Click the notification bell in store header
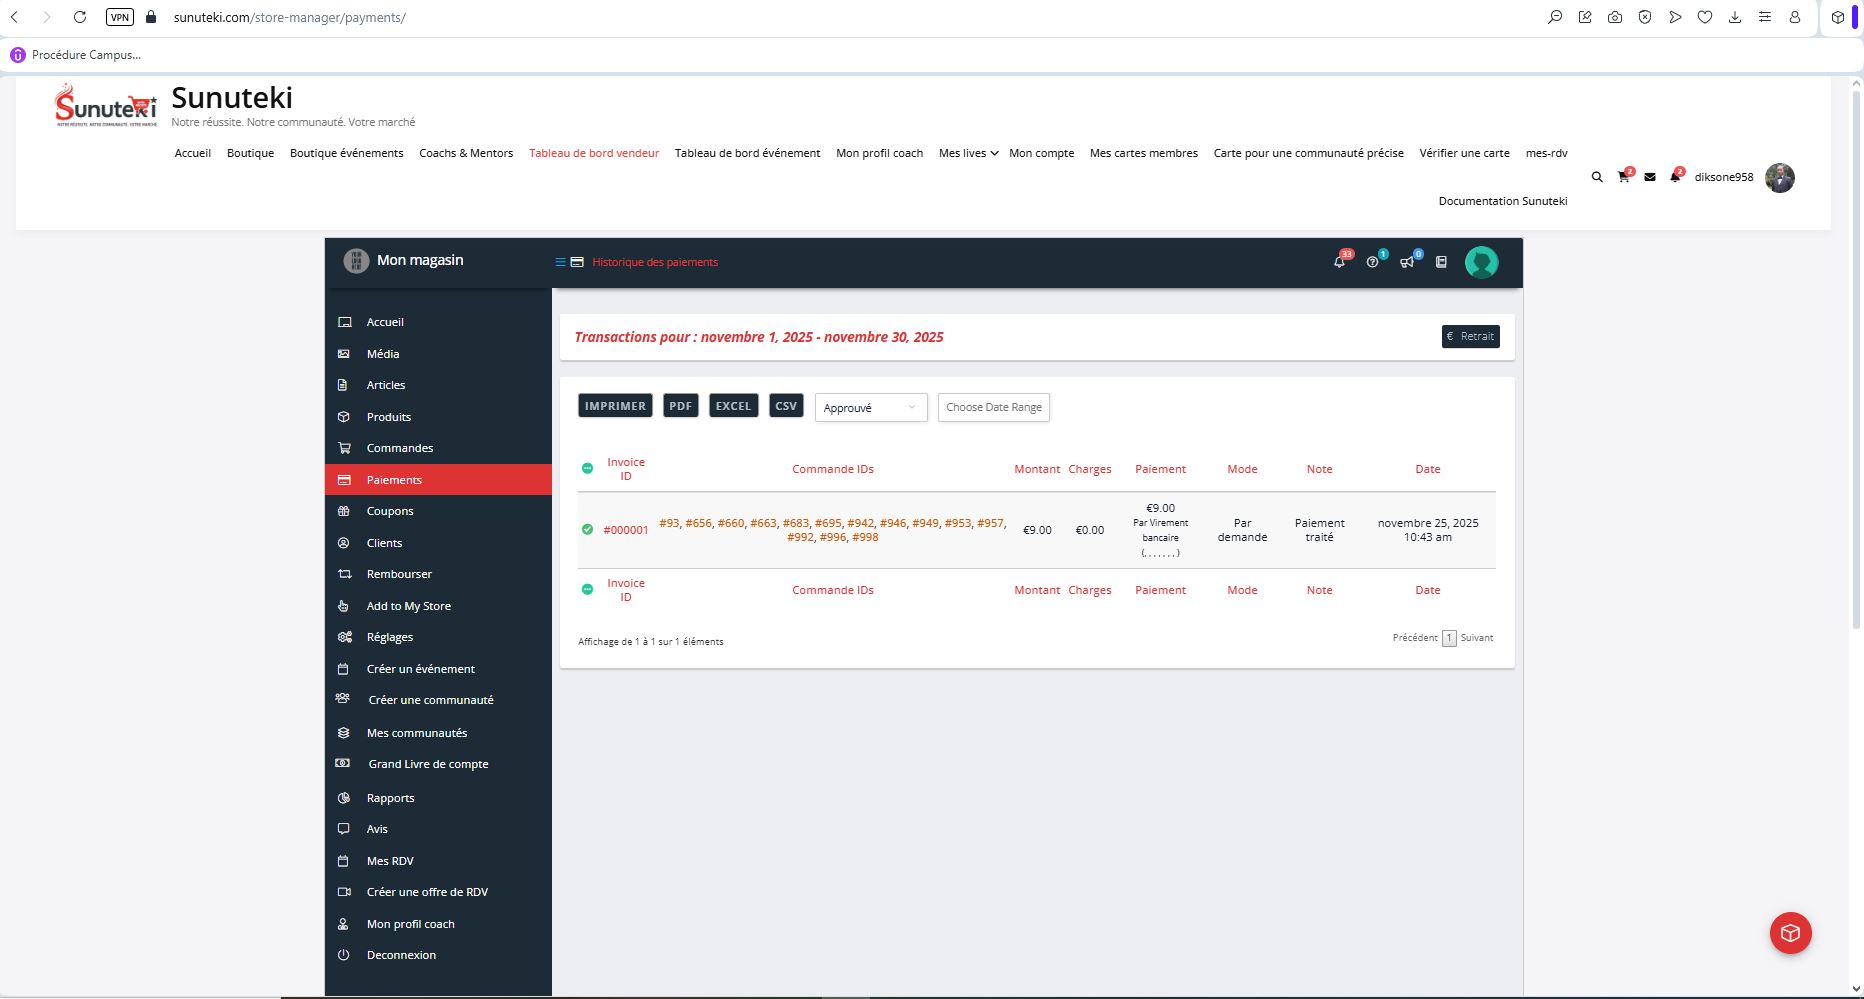1864x999 pixels. pyautogui.click(x=1339, y=262)
